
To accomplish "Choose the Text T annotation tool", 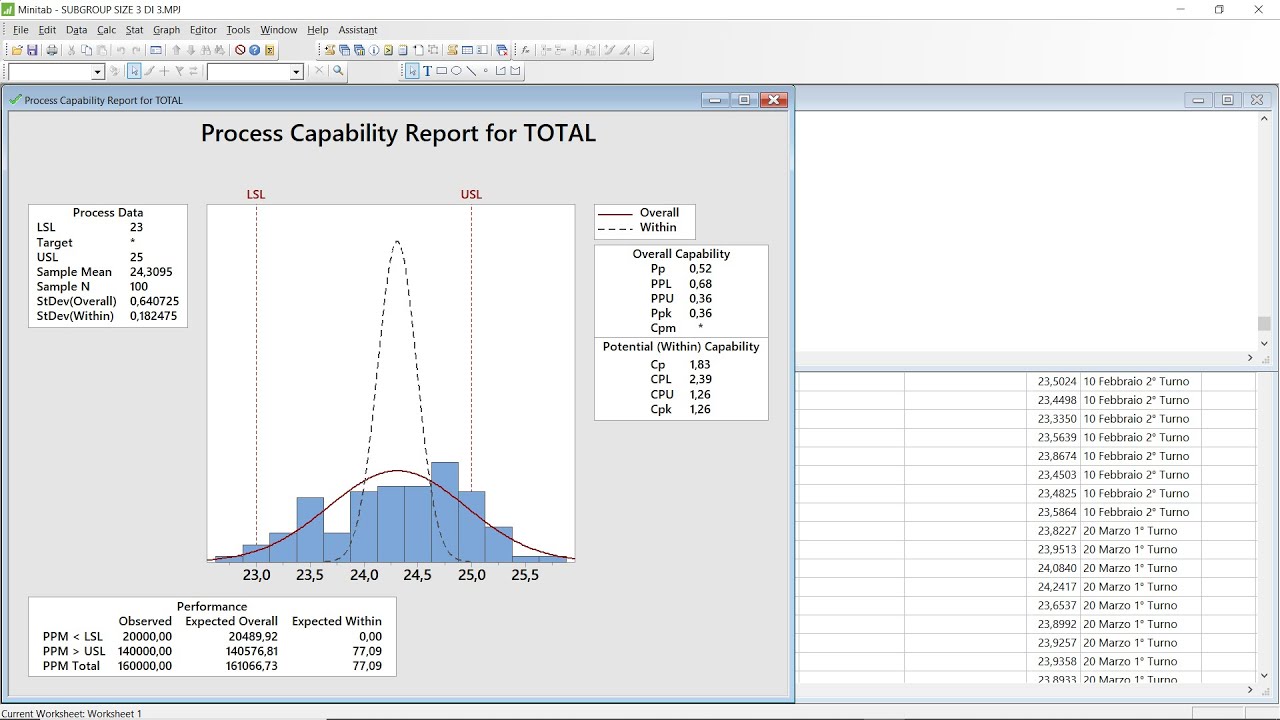I will tap(427, 71).
